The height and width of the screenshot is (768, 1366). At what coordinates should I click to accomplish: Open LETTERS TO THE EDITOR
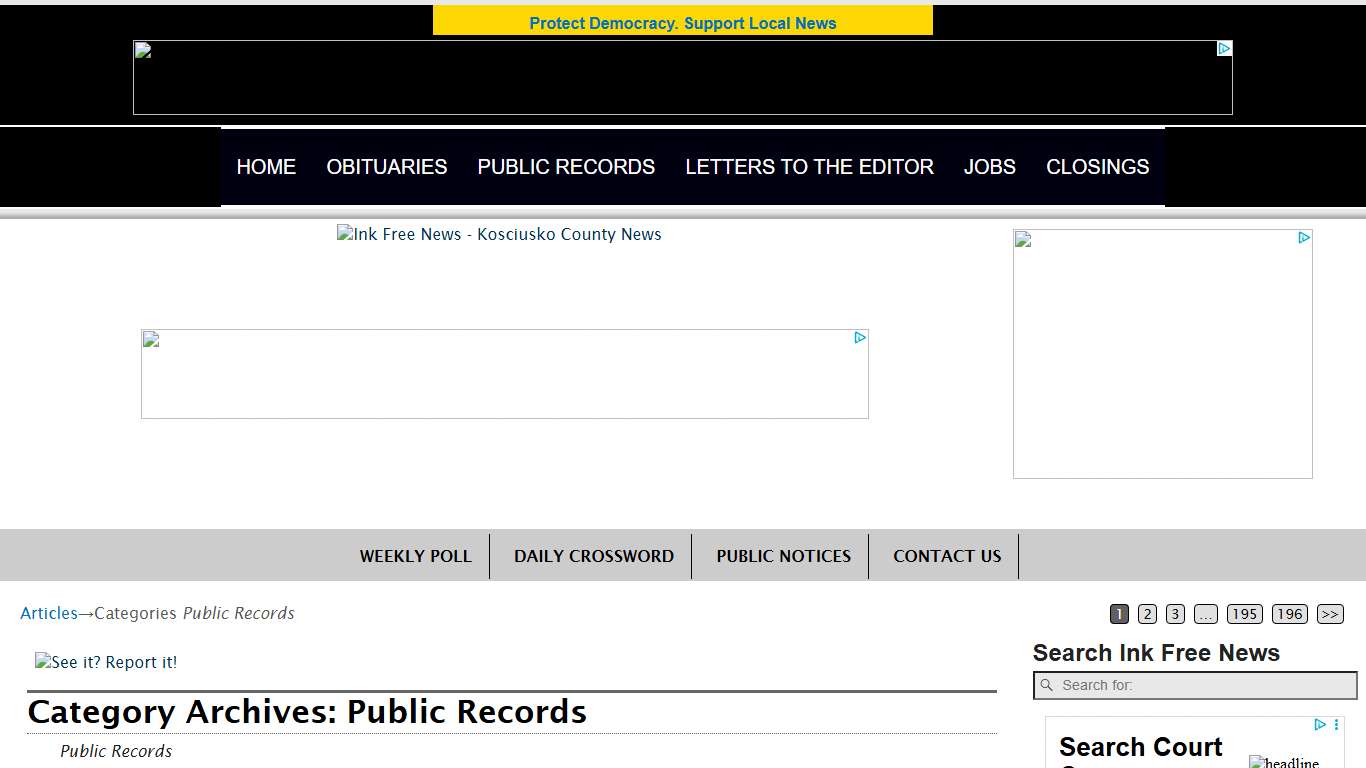809,167
